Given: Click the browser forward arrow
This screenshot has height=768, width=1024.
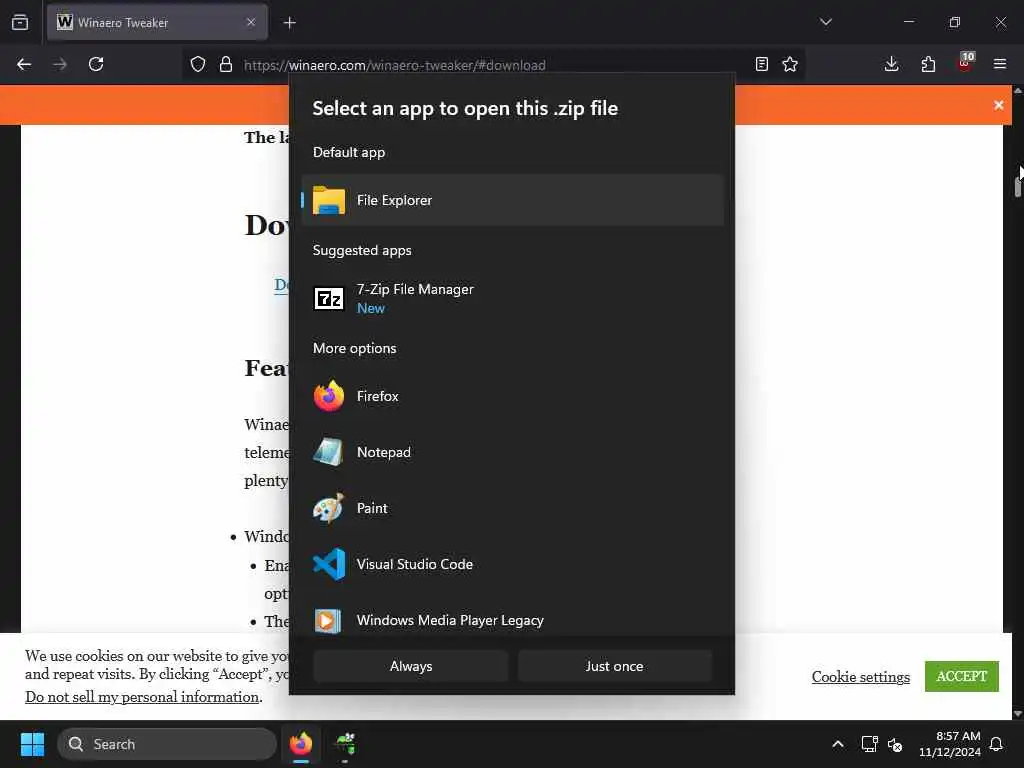Looking at the screenshot, I should 60,64.
